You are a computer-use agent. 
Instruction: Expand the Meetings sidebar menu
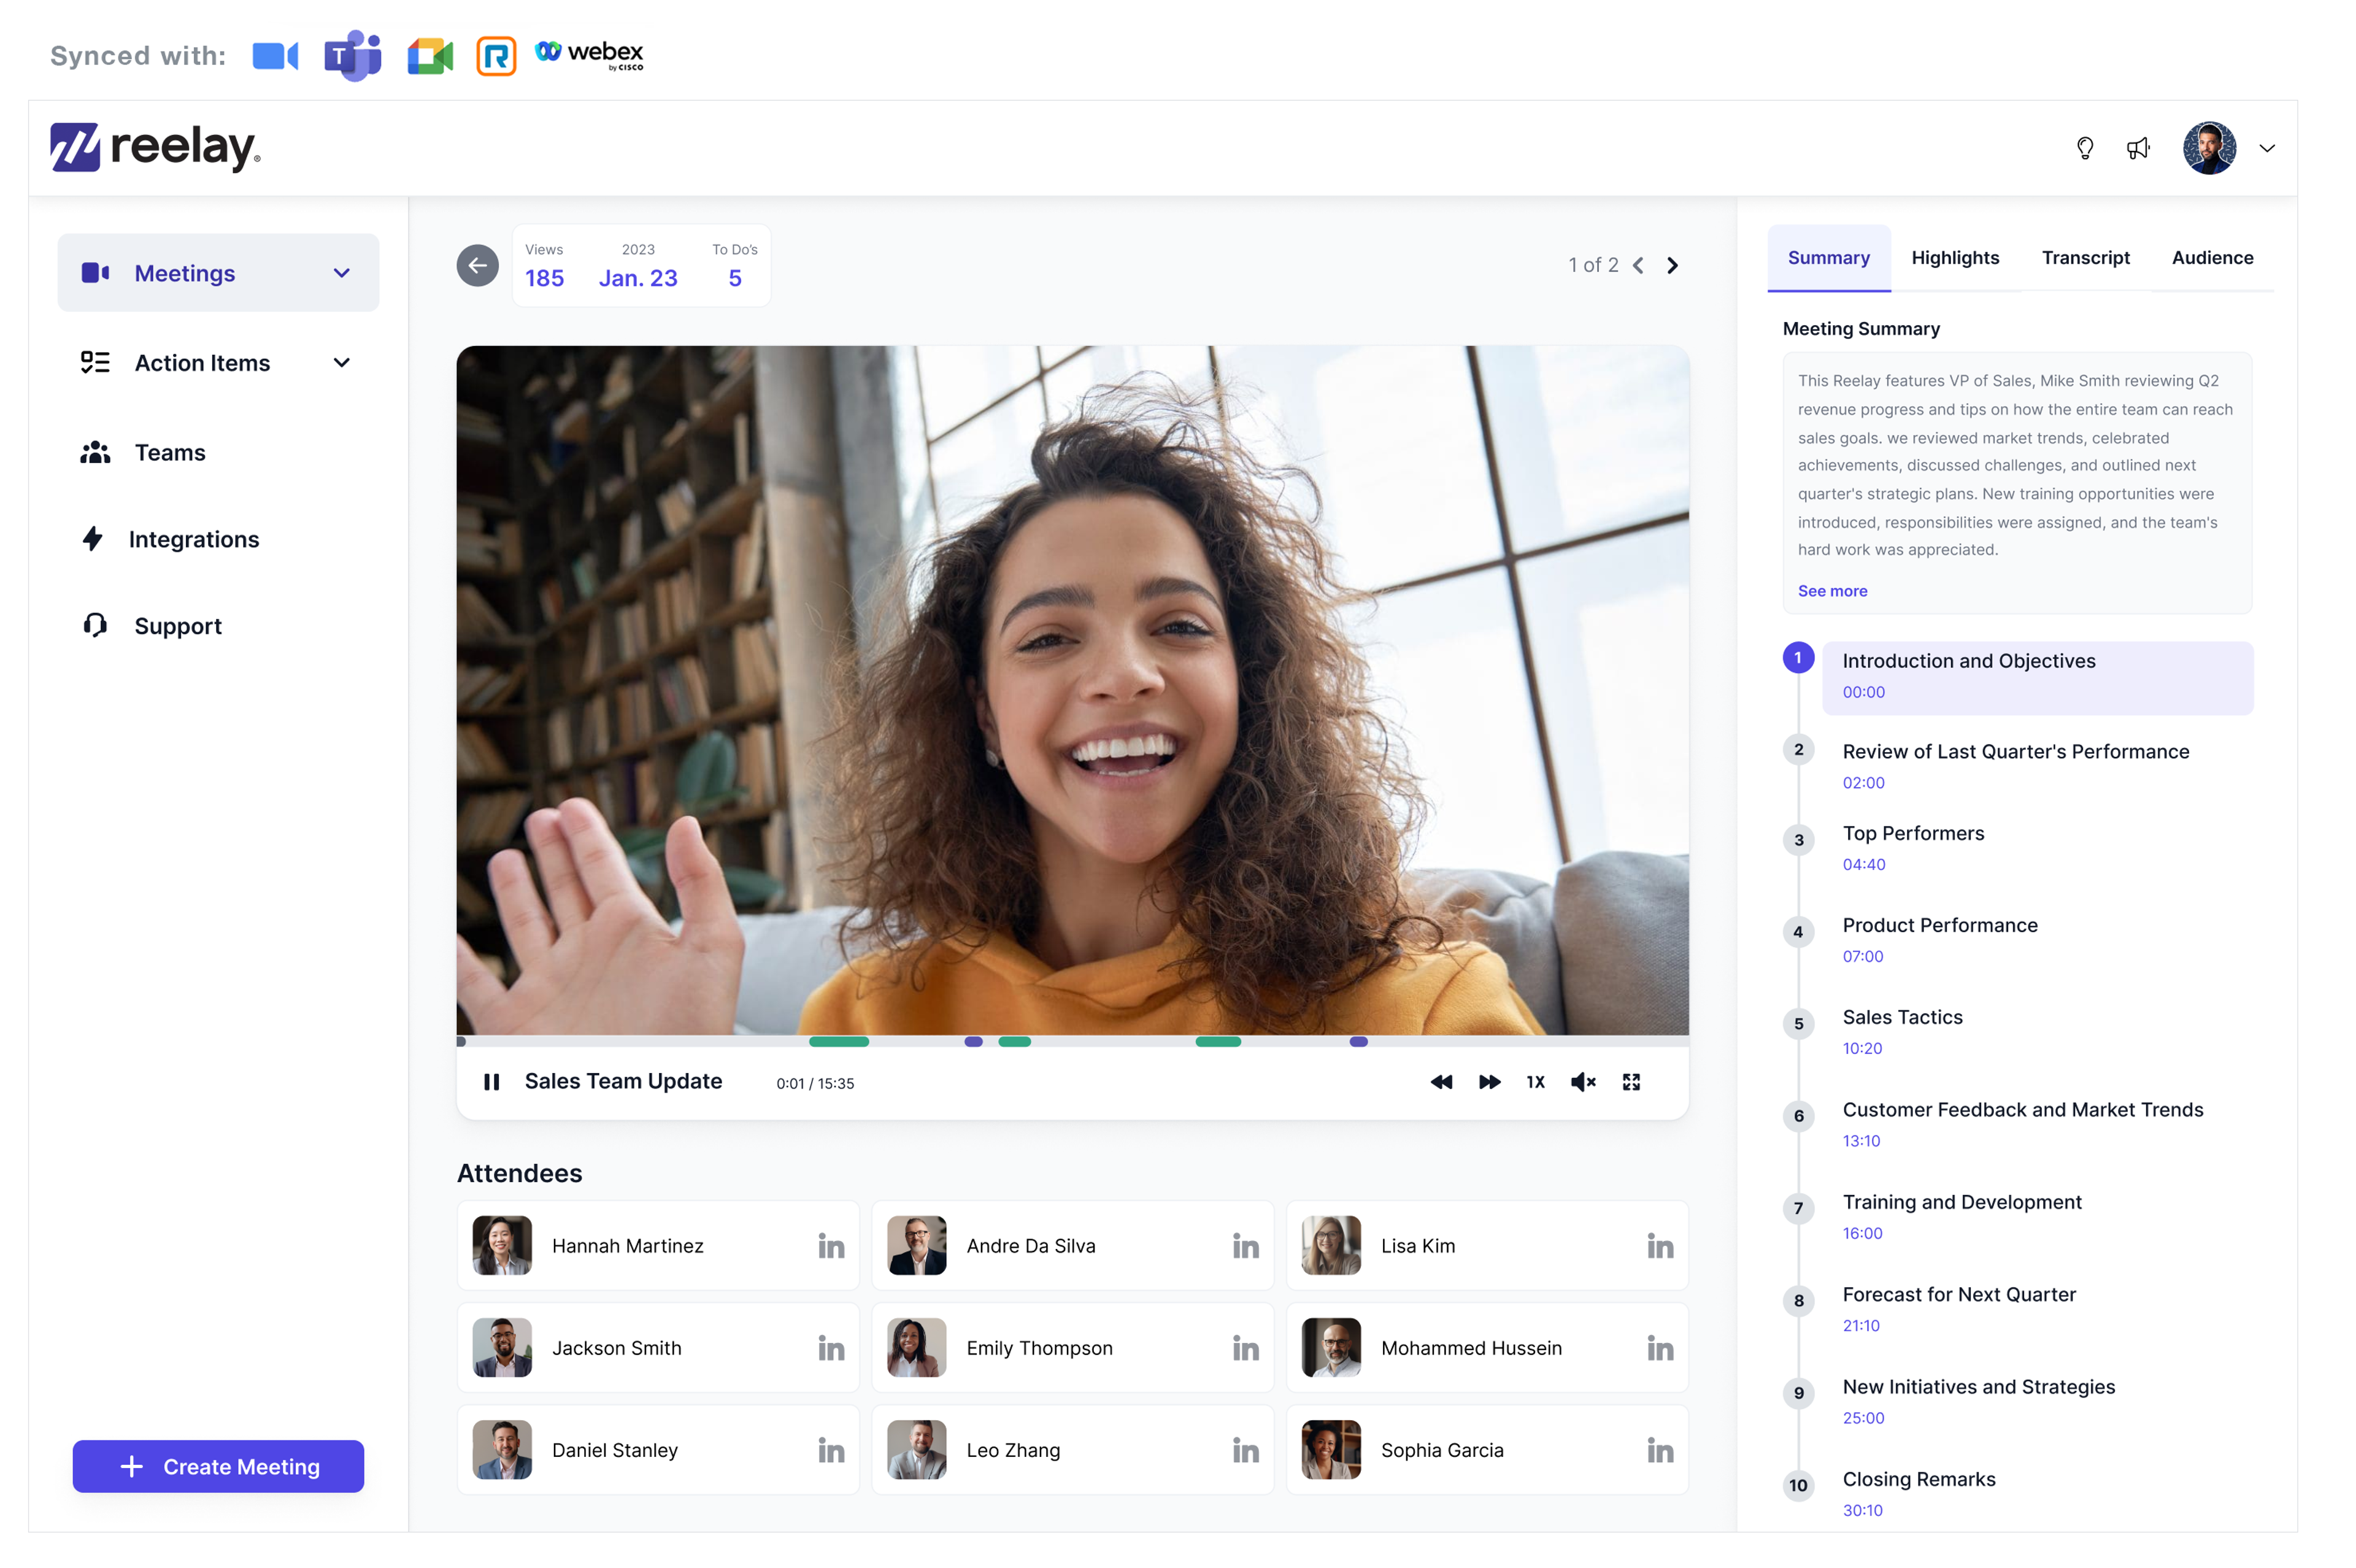342,273
